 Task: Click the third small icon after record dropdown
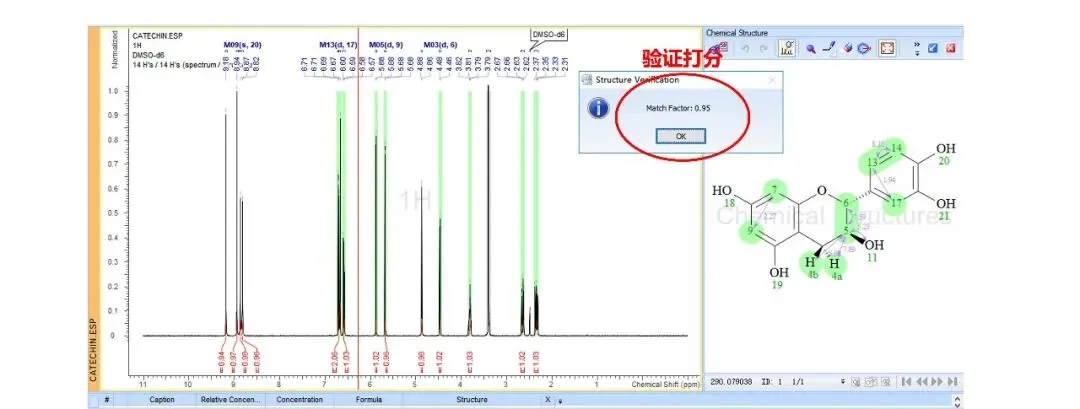pos(885,381)
